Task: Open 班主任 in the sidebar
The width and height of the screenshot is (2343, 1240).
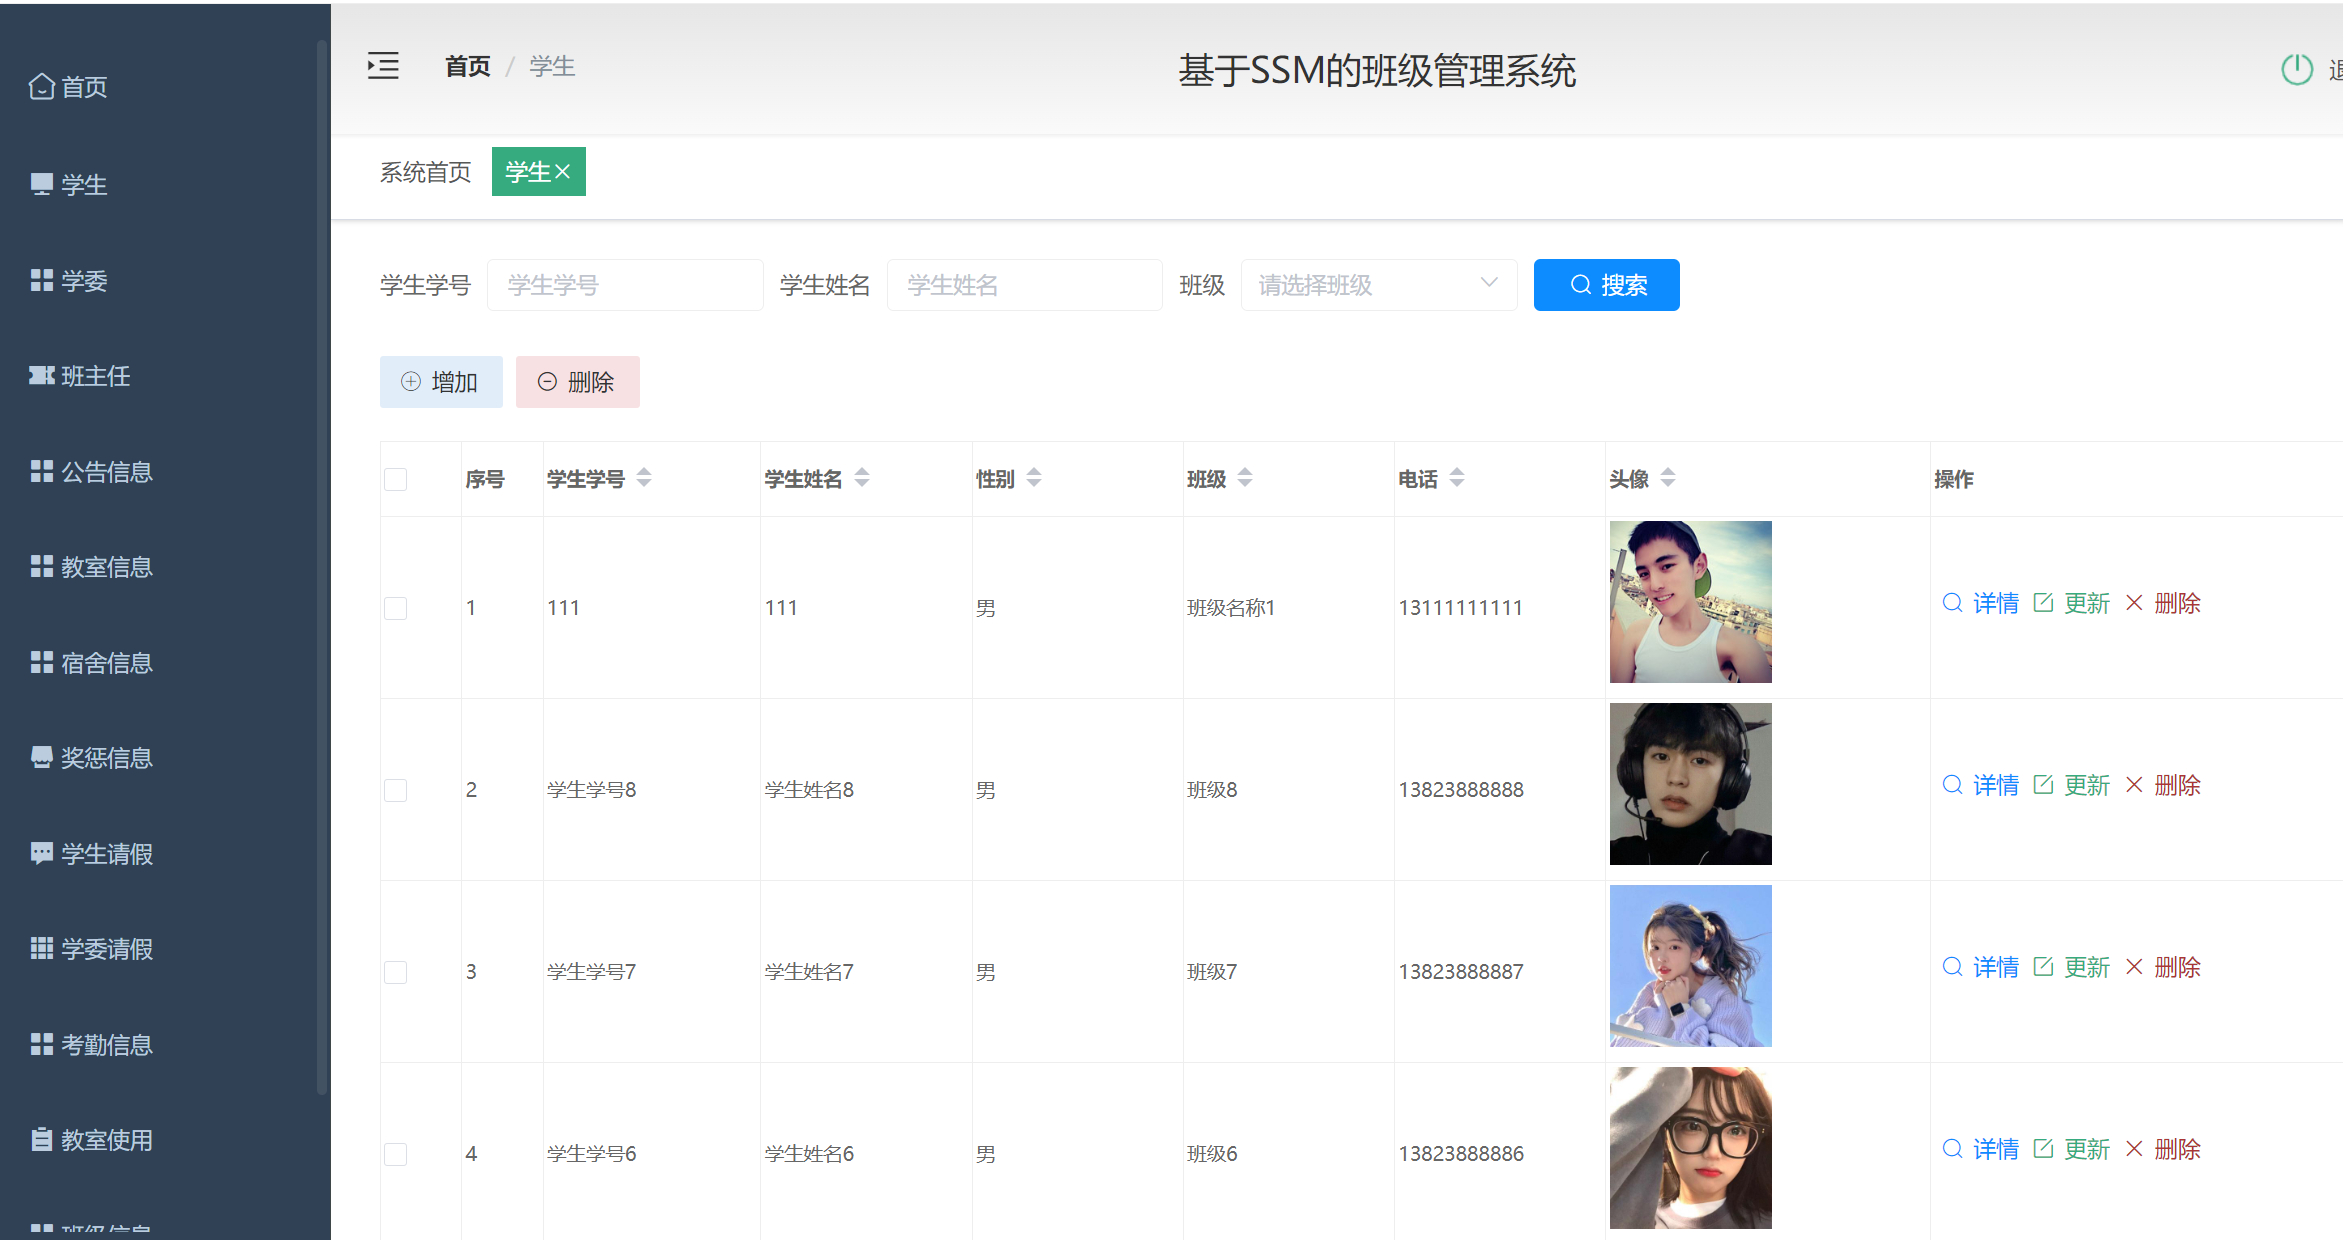Action: pos(95,376)
